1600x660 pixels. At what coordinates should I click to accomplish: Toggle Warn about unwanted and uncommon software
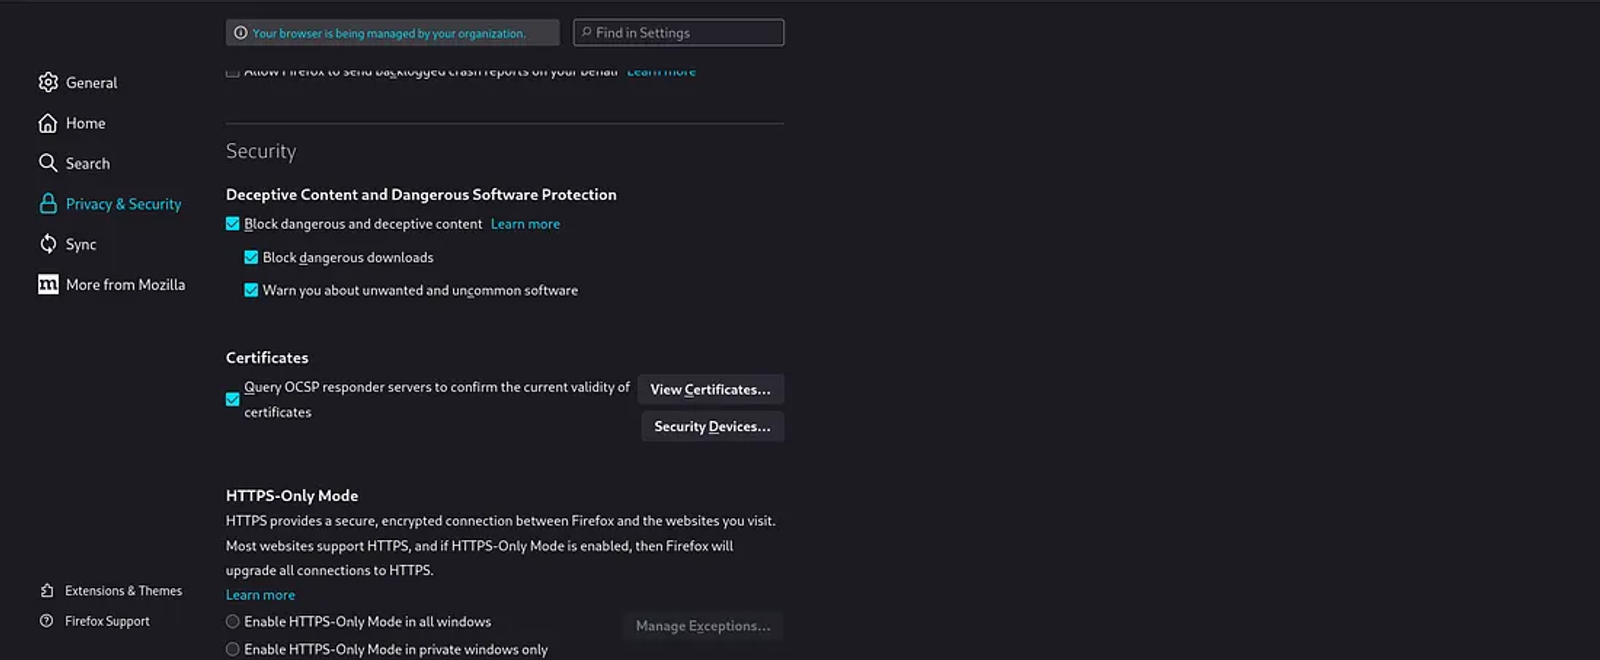click(x=251, y=290)
